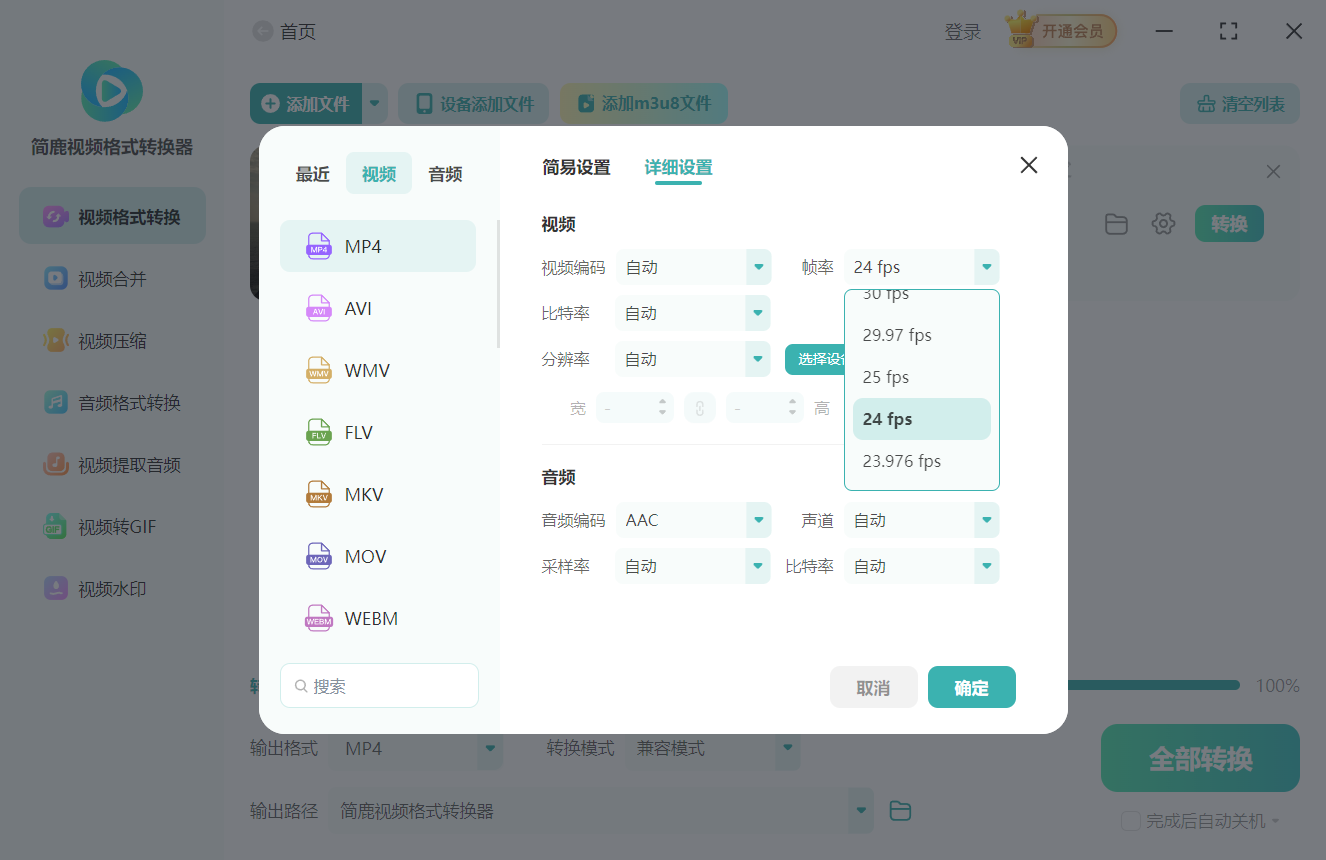Pick the MOV format icon

318,556
